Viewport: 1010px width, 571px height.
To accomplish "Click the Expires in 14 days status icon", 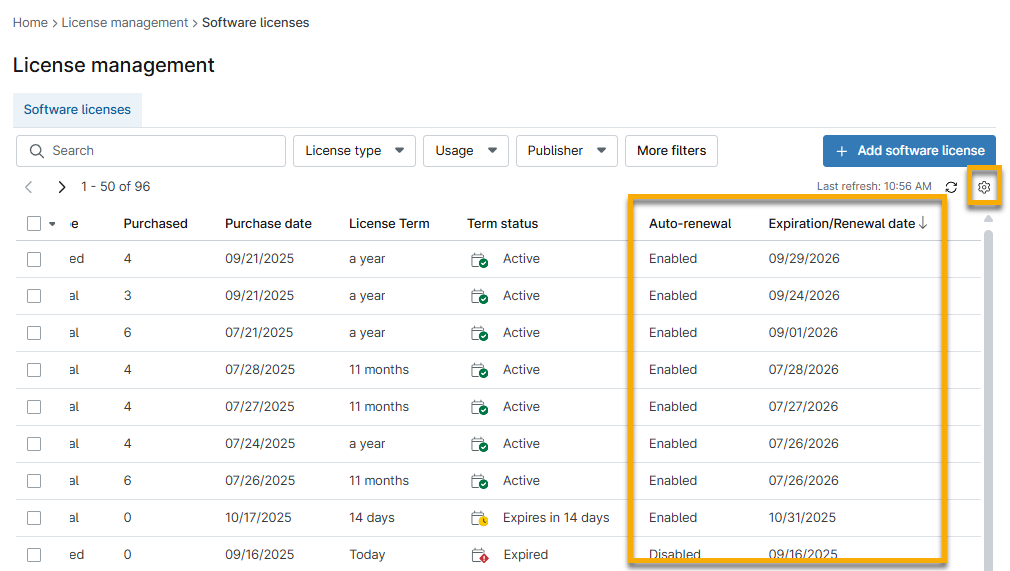I will (x=479, y=518).
